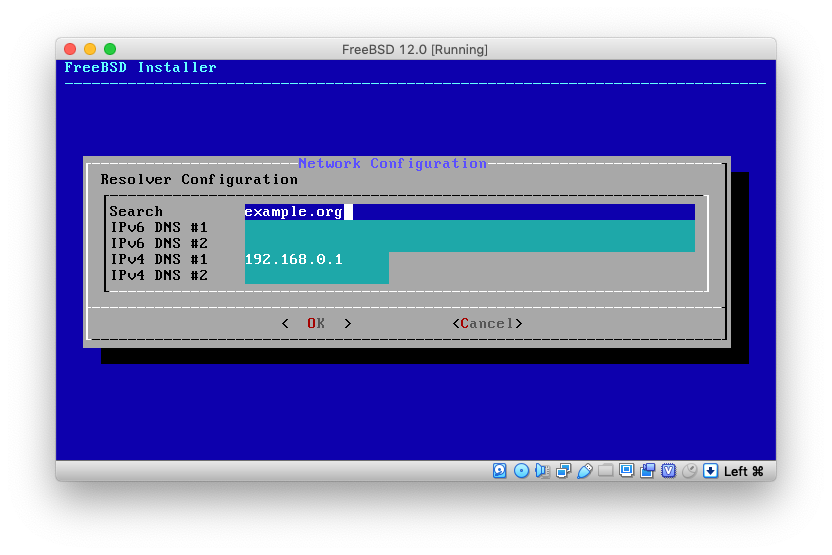Focus the empty IPv4 DNS #2 field
This screenshot has width=832, height=555.
tap(316, 276)
